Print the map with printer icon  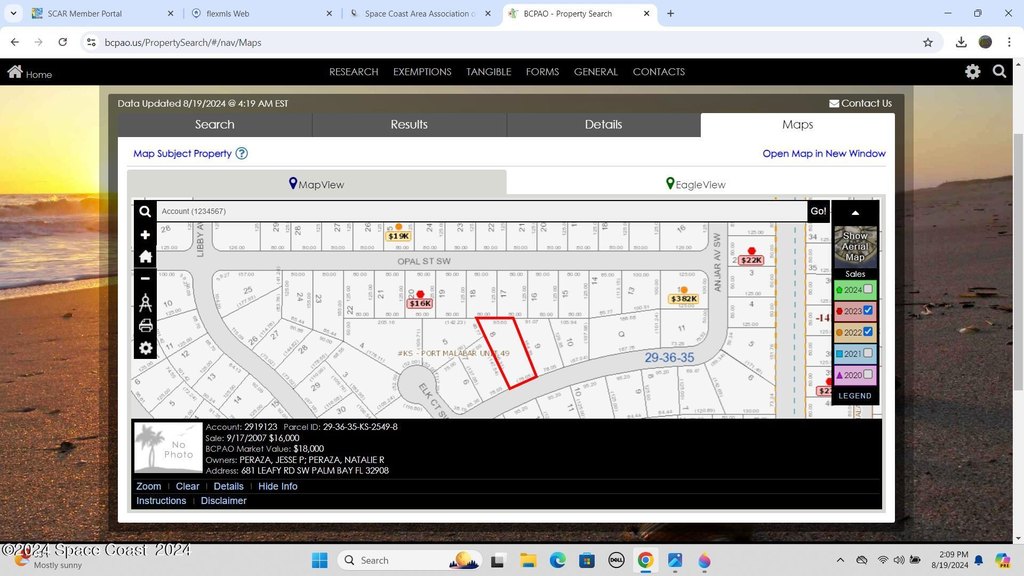(145, 325)
